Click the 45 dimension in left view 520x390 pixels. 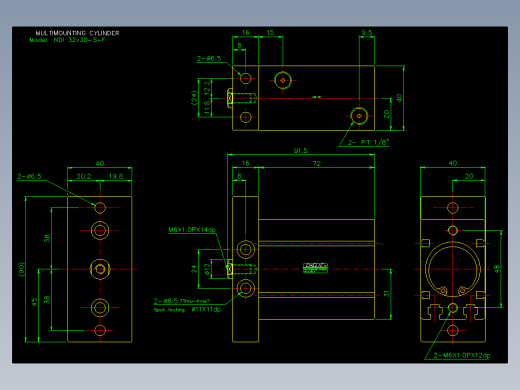click(x=34, y=302)
